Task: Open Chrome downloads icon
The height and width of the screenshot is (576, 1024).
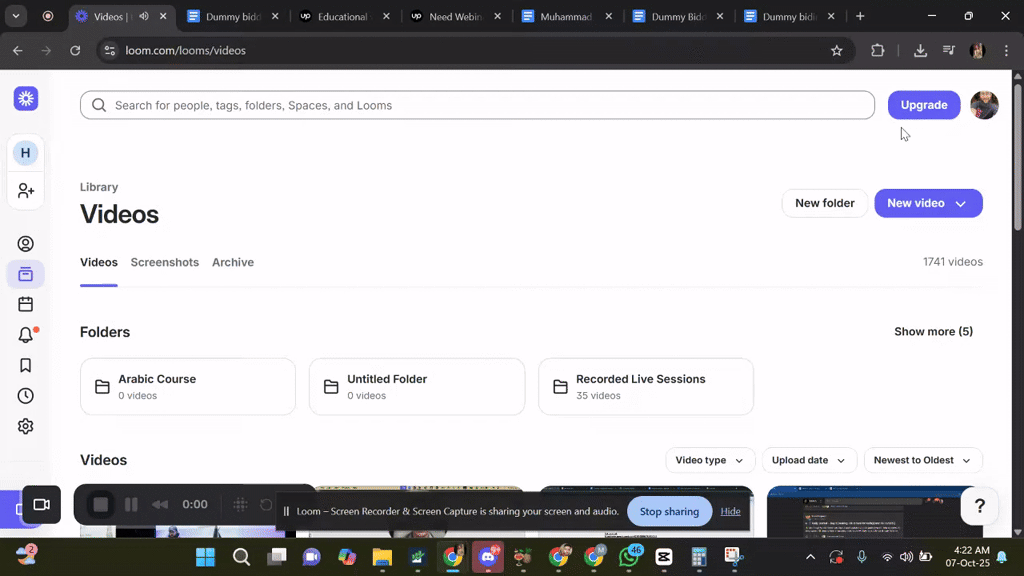Action: (x=920, y=50)
